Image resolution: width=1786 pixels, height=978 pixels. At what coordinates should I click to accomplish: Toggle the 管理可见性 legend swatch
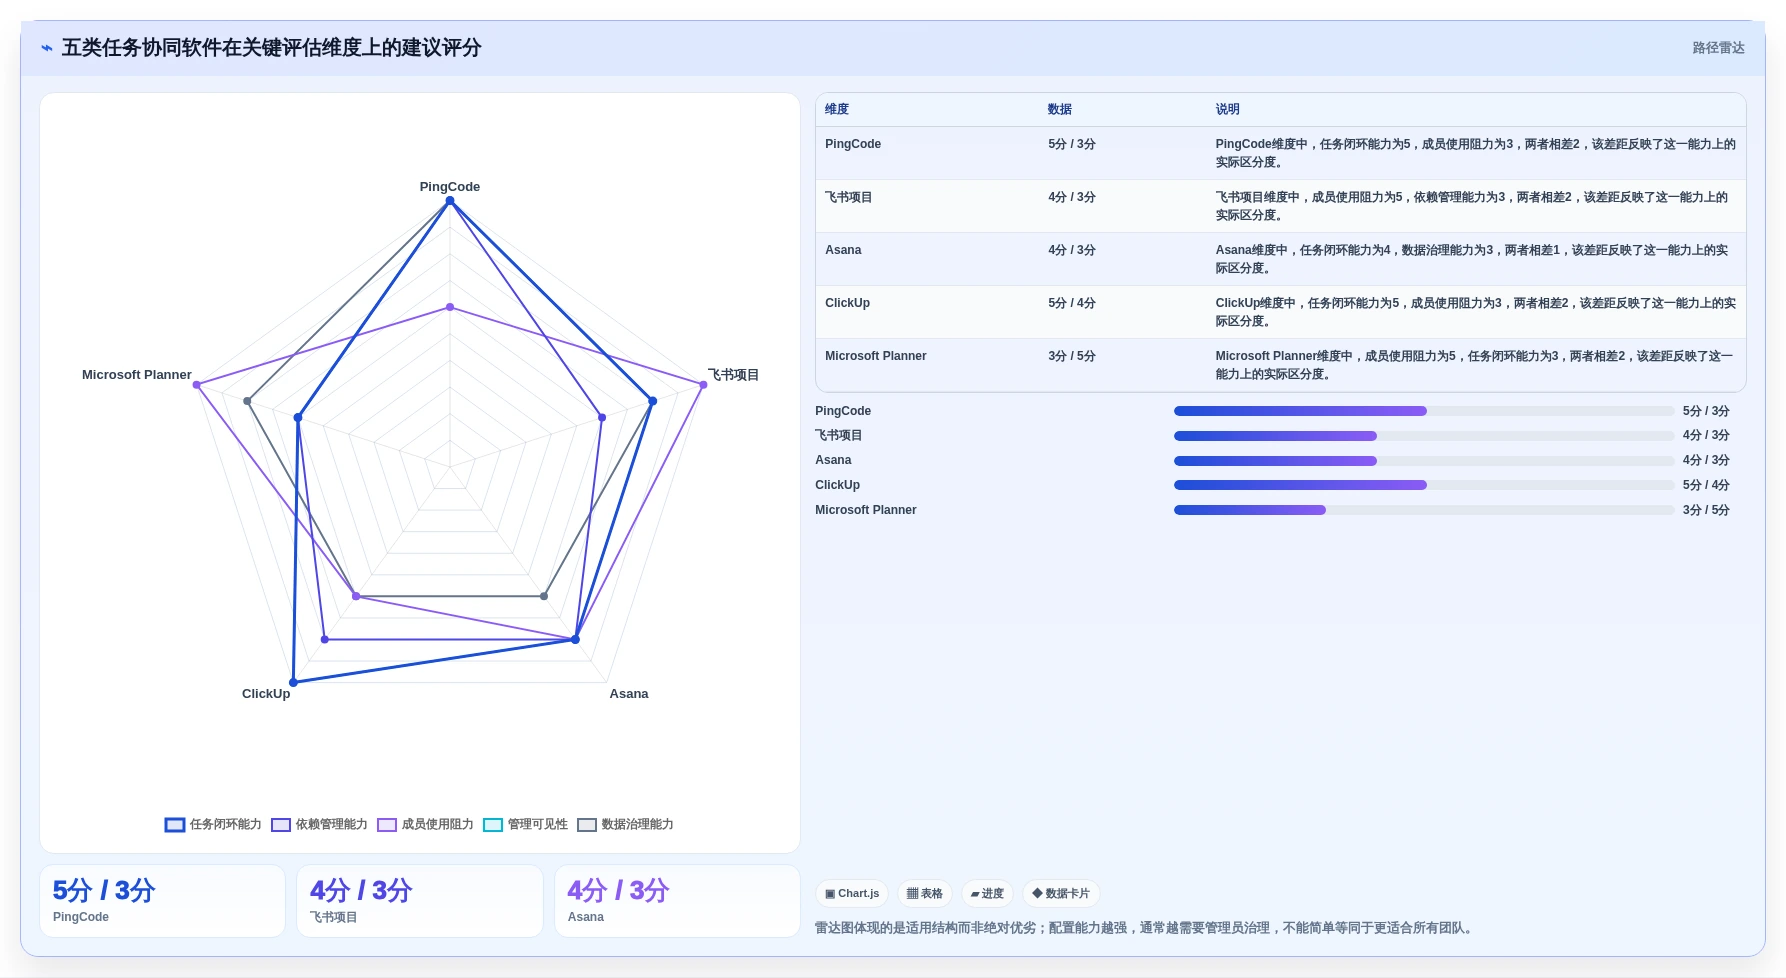(x=493, y=825)
